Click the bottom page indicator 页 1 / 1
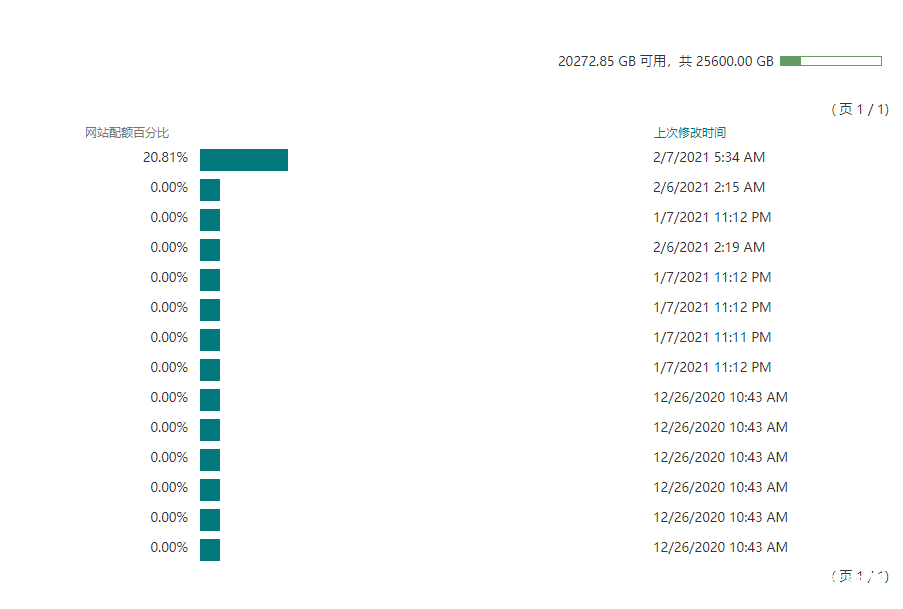This screenshot has height=609, width=903. (860, 576)
